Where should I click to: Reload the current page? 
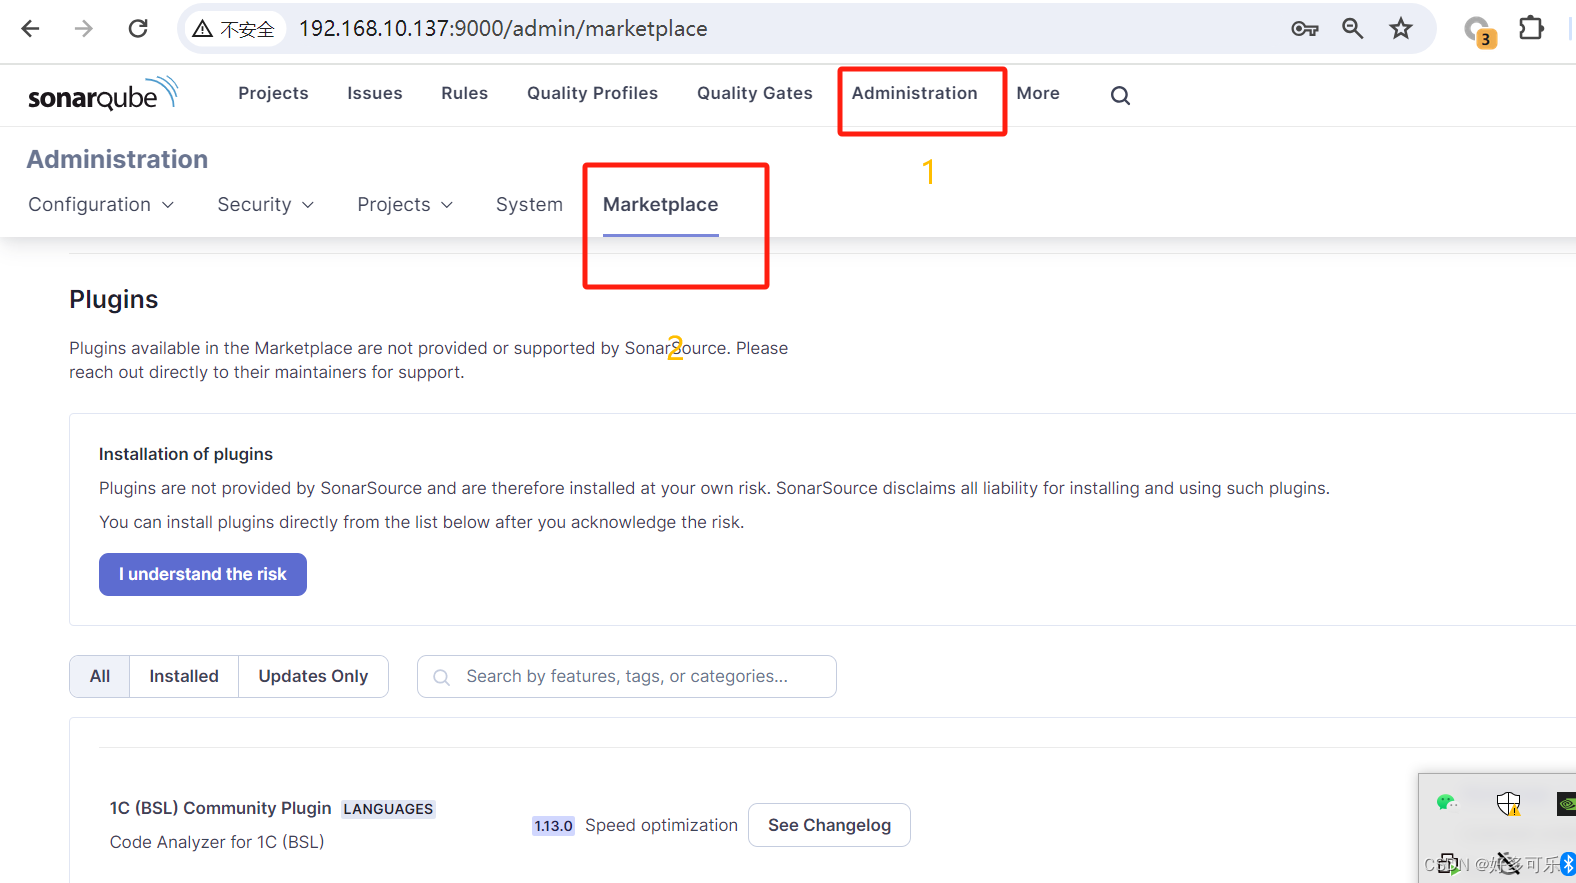tap(138, 28)
